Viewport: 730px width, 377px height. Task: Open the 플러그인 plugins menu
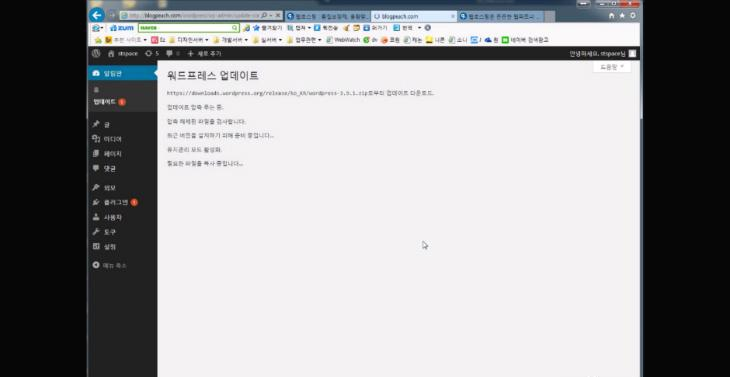122,202
